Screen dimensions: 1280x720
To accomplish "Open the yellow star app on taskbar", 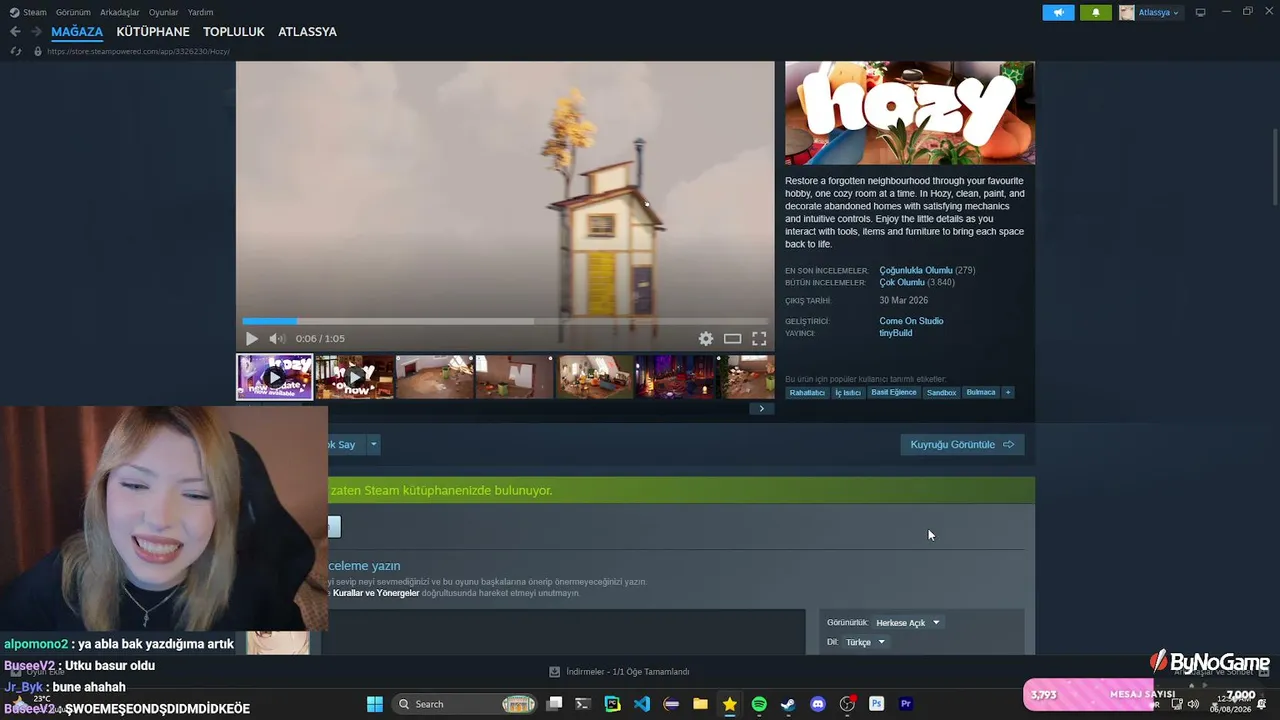I will [x=730, y=704].
